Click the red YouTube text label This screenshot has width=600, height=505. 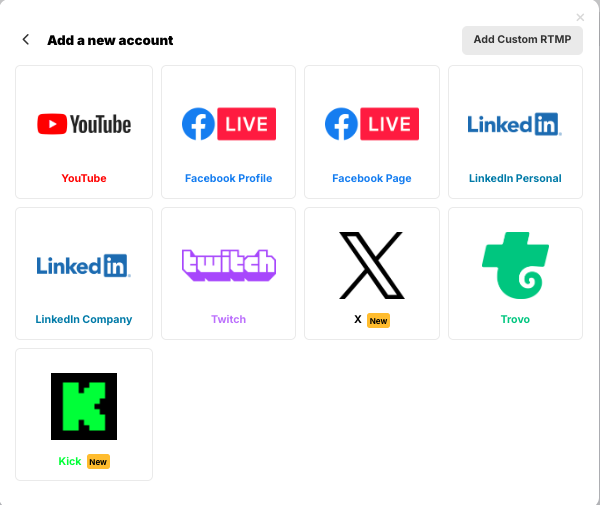point(84,178)
